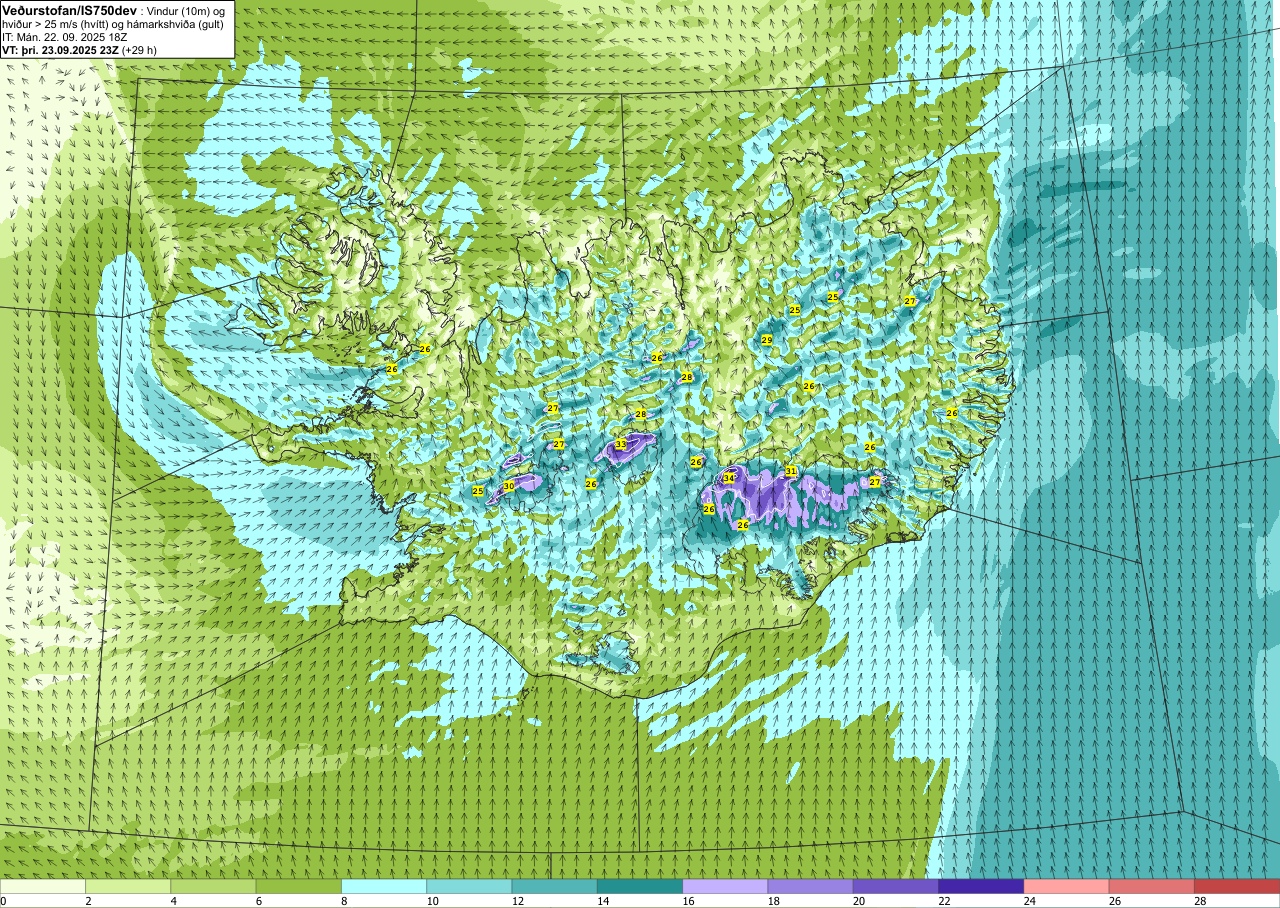Select the VT valid time line
The image size is (1280, 908).
79,49
